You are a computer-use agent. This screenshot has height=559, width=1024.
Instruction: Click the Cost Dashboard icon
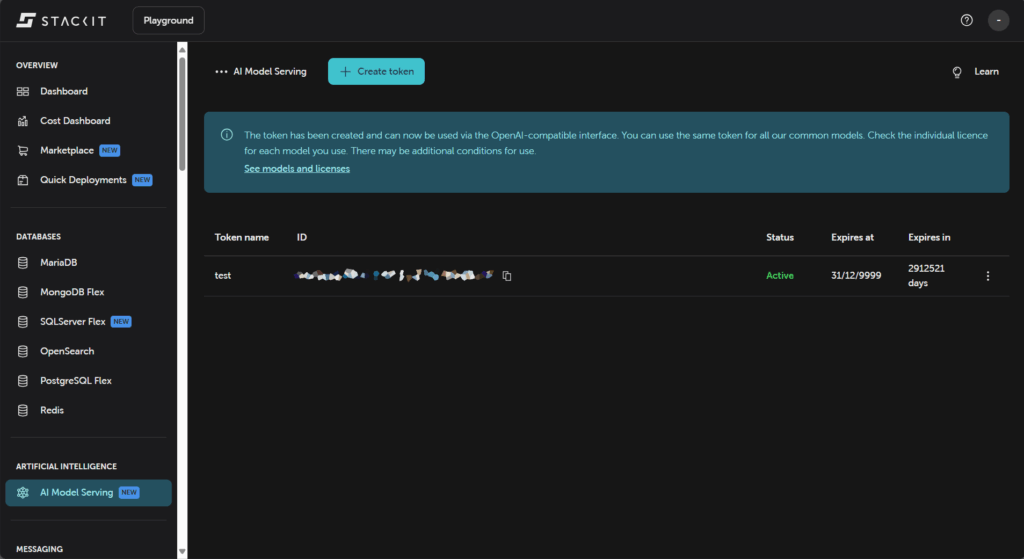(x=23, y=121)
